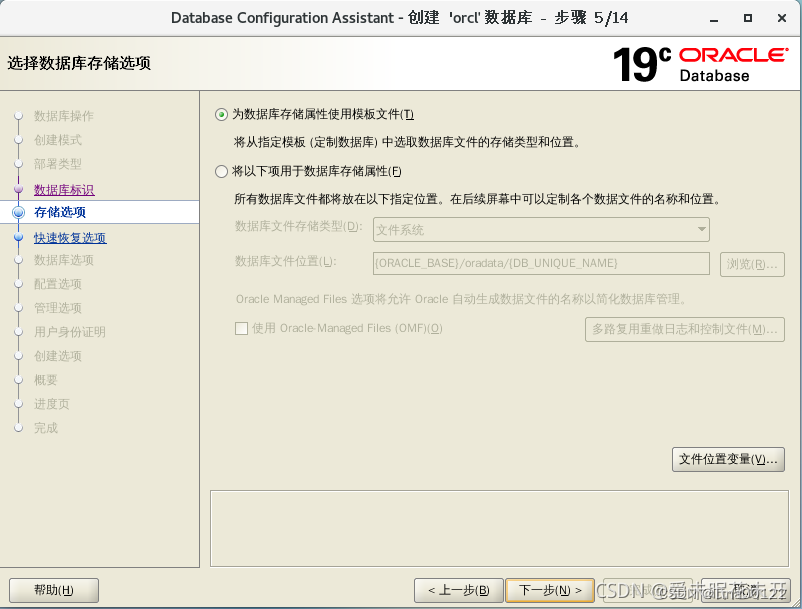This screenshot has height=609, width=802.
Task: Open the 快速恢复选项 step link
Action: coord(70,238)
